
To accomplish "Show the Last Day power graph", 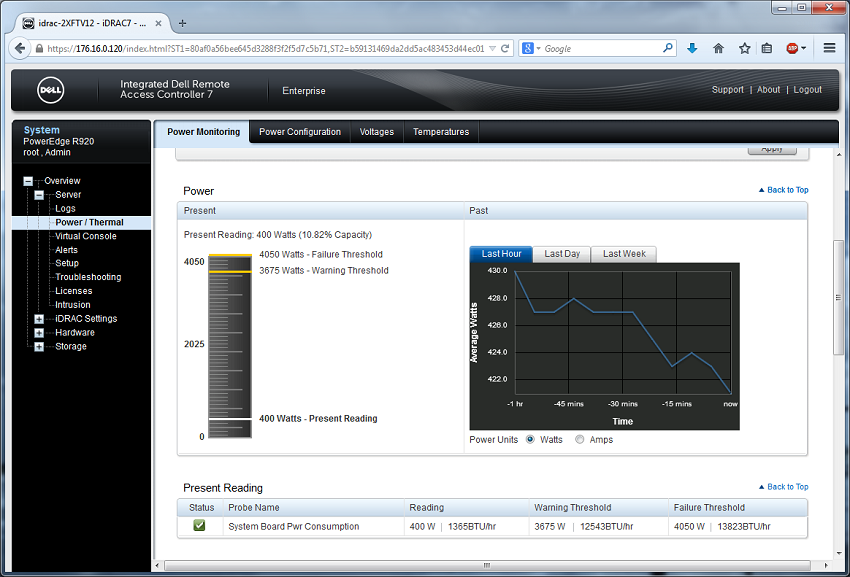I will click(x=562, y=254).
